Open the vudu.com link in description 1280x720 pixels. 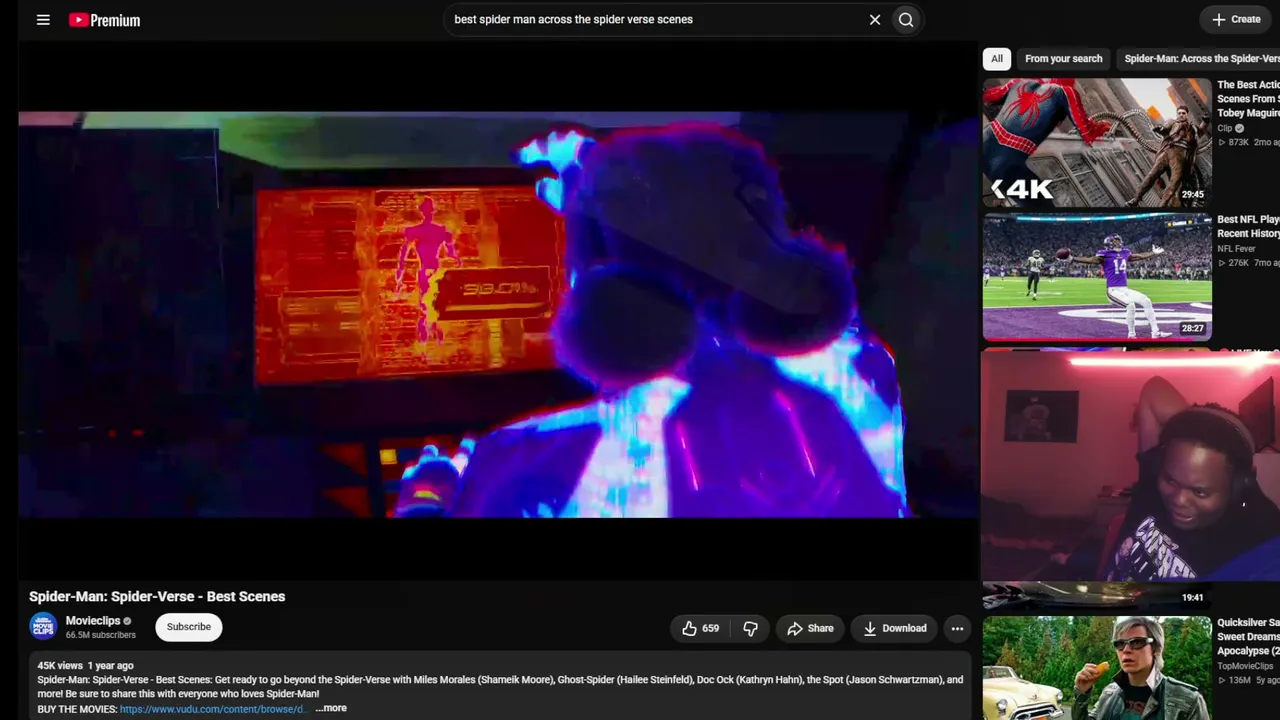tap(212, 709)
